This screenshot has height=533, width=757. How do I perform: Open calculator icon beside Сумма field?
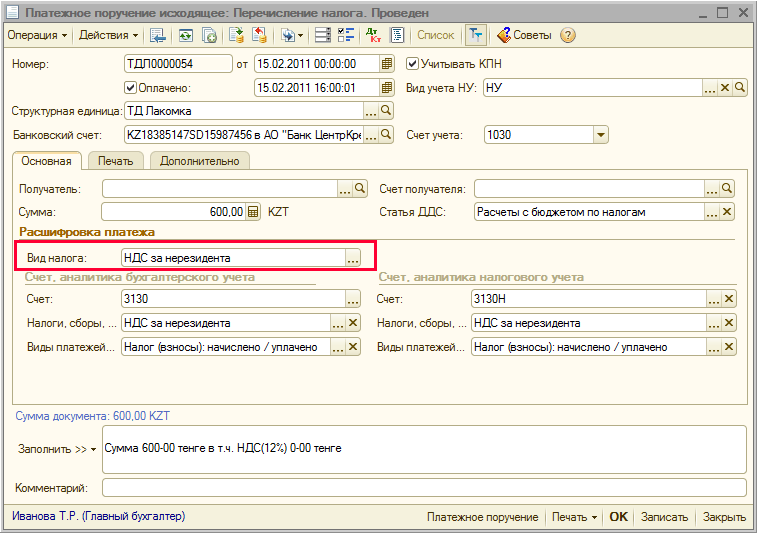coord(253,212)
